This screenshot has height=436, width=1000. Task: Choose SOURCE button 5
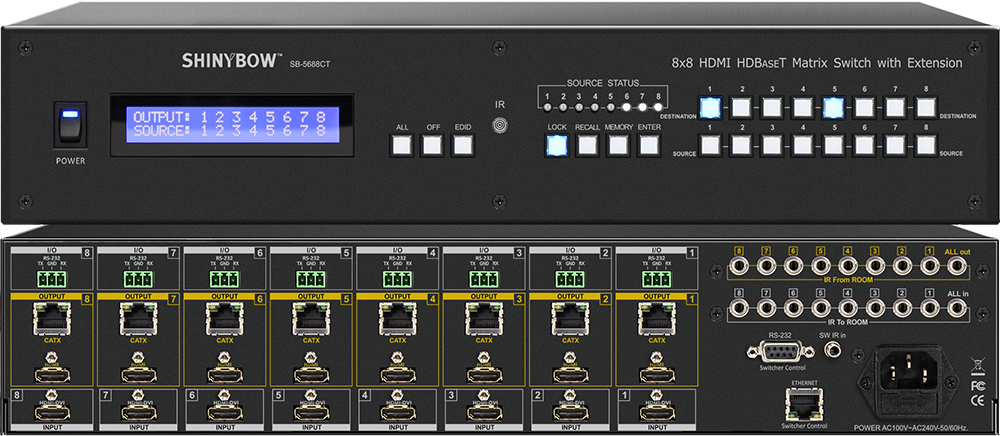pyautogui.click(x=834, y=145)
